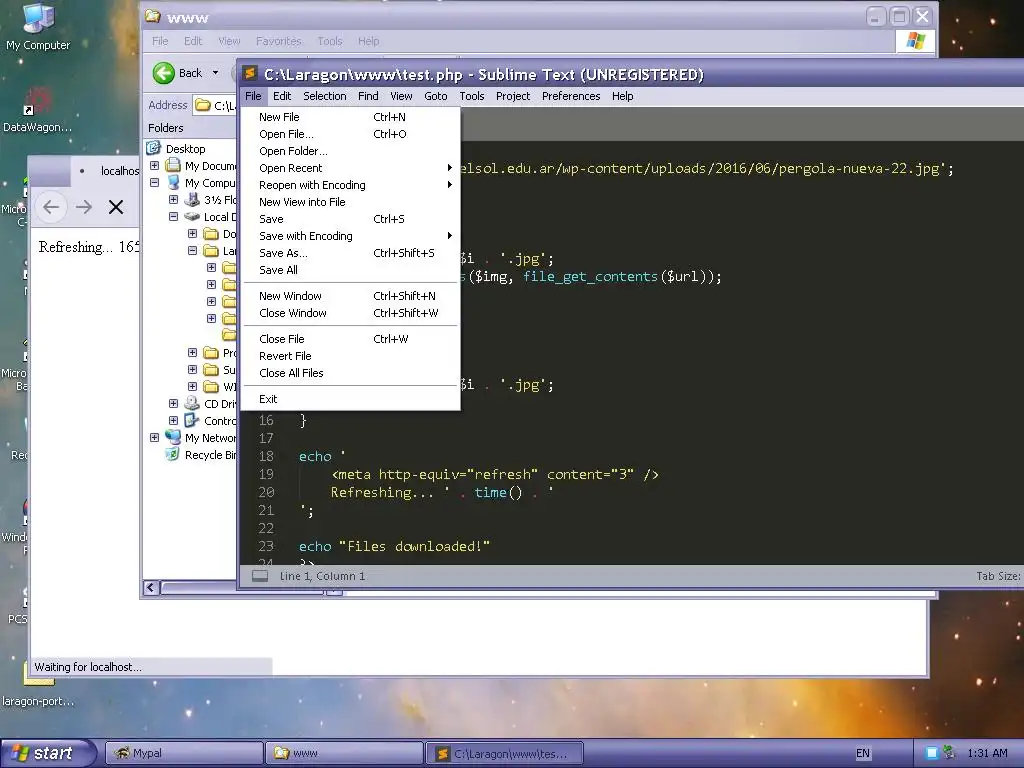
Task: Expand Open Recent submenu
Action: click(350, 168)
